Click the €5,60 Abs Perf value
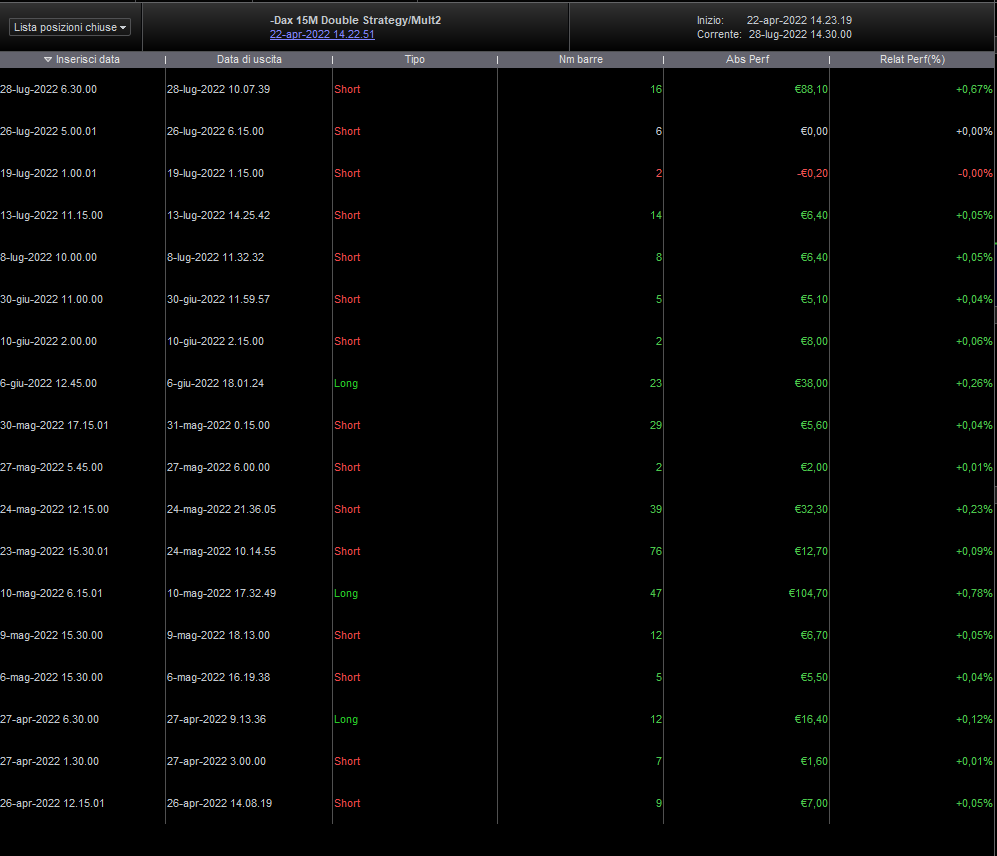The width and height of the screenshot is (997, 856). tap(814, 425)
